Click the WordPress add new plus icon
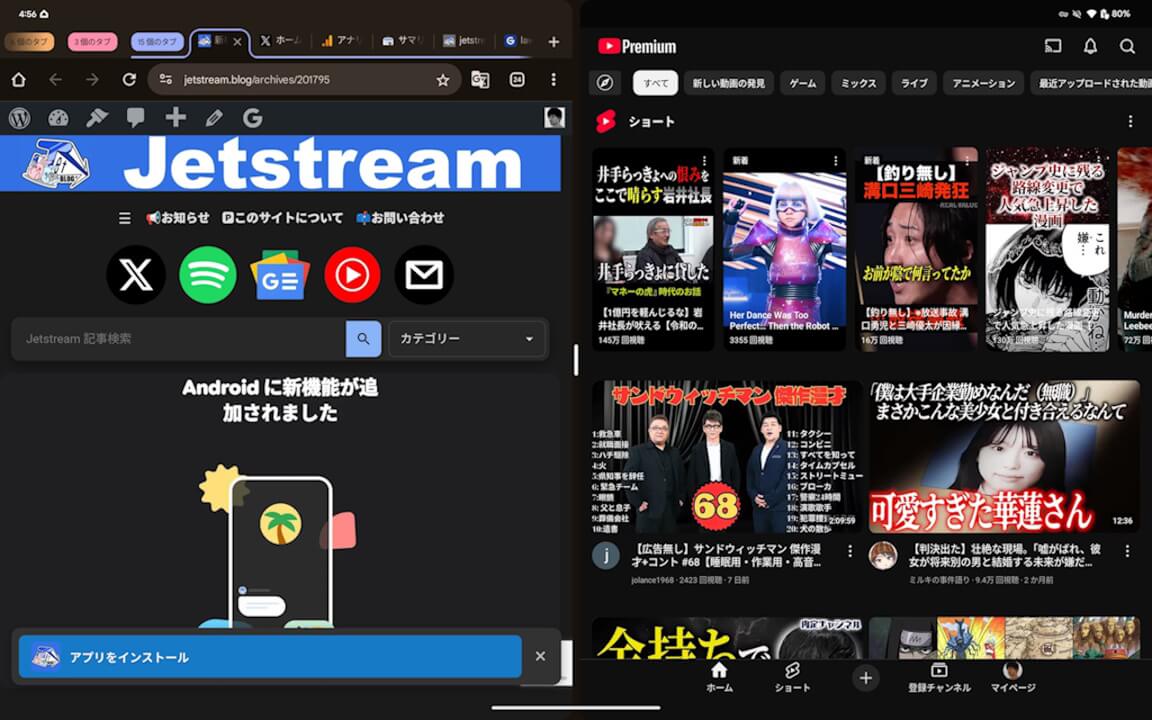This screenshot has width=1152, height=720. [176, 118]
